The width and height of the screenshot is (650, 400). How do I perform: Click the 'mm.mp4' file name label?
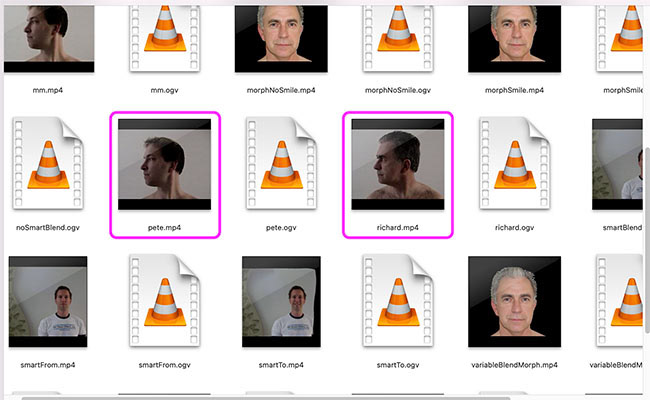click(48, 90)
